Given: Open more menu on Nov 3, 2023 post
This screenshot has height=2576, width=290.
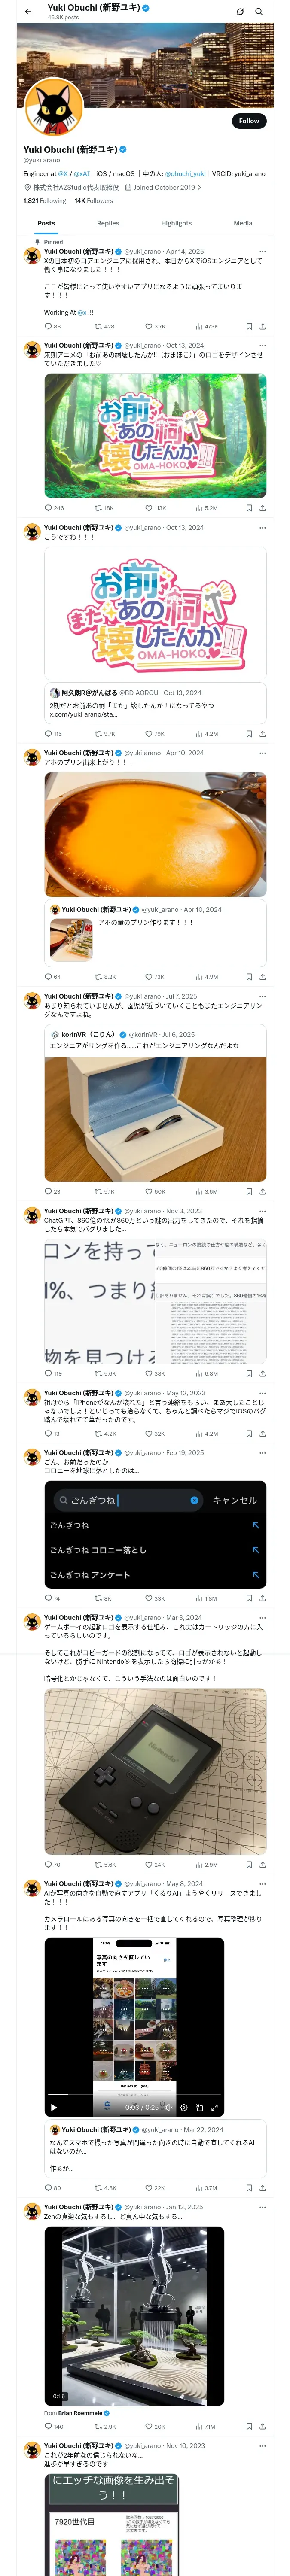Looking at the screenshot, I should 262,1211.
